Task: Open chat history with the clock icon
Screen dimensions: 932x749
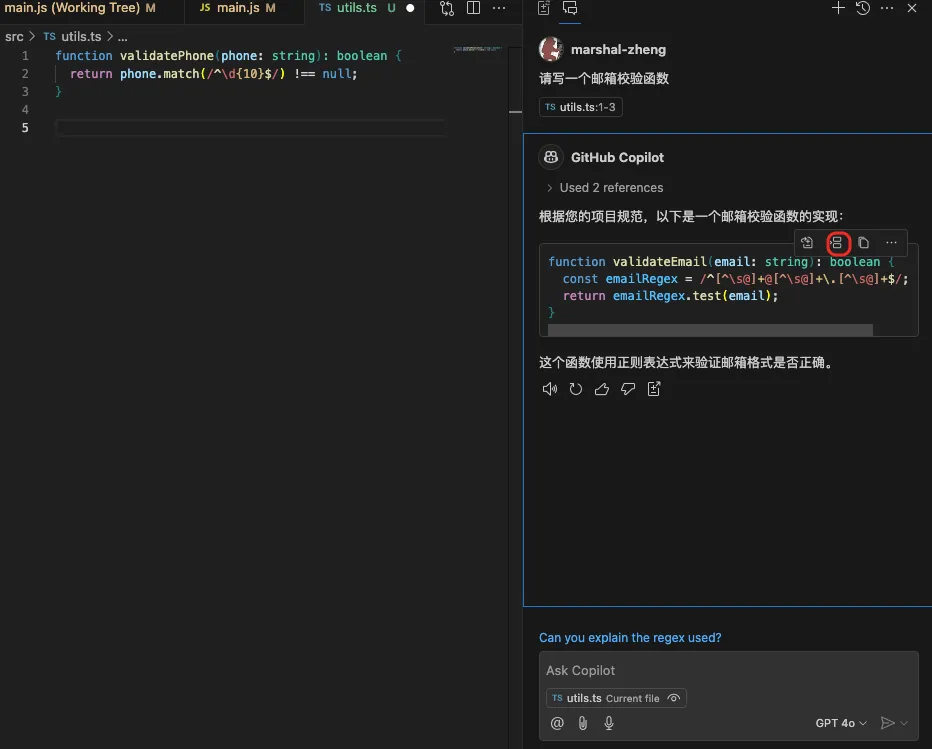Action: pos(861,8)
